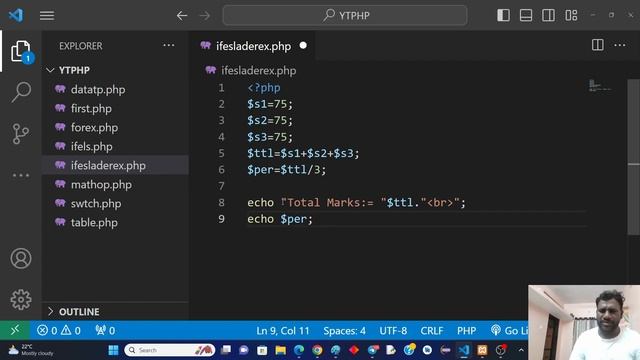Go back with the left arrow

[182, 16]
